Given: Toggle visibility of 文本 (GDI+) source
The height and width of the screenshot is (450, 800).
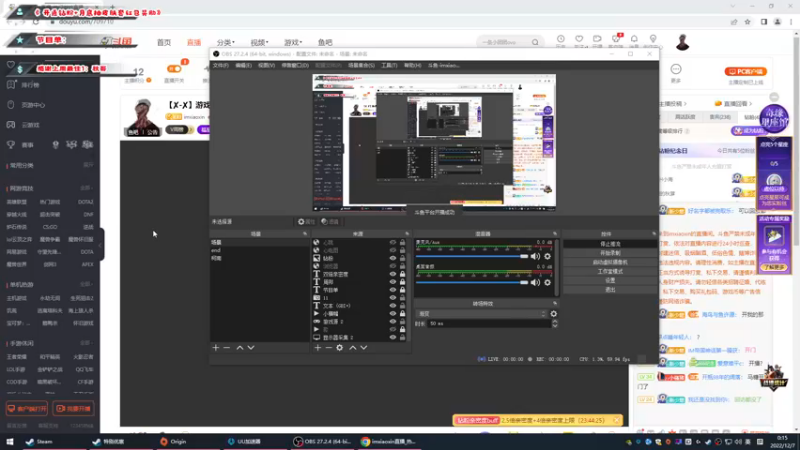Looking at the screenshot, I should click(393, 306).
